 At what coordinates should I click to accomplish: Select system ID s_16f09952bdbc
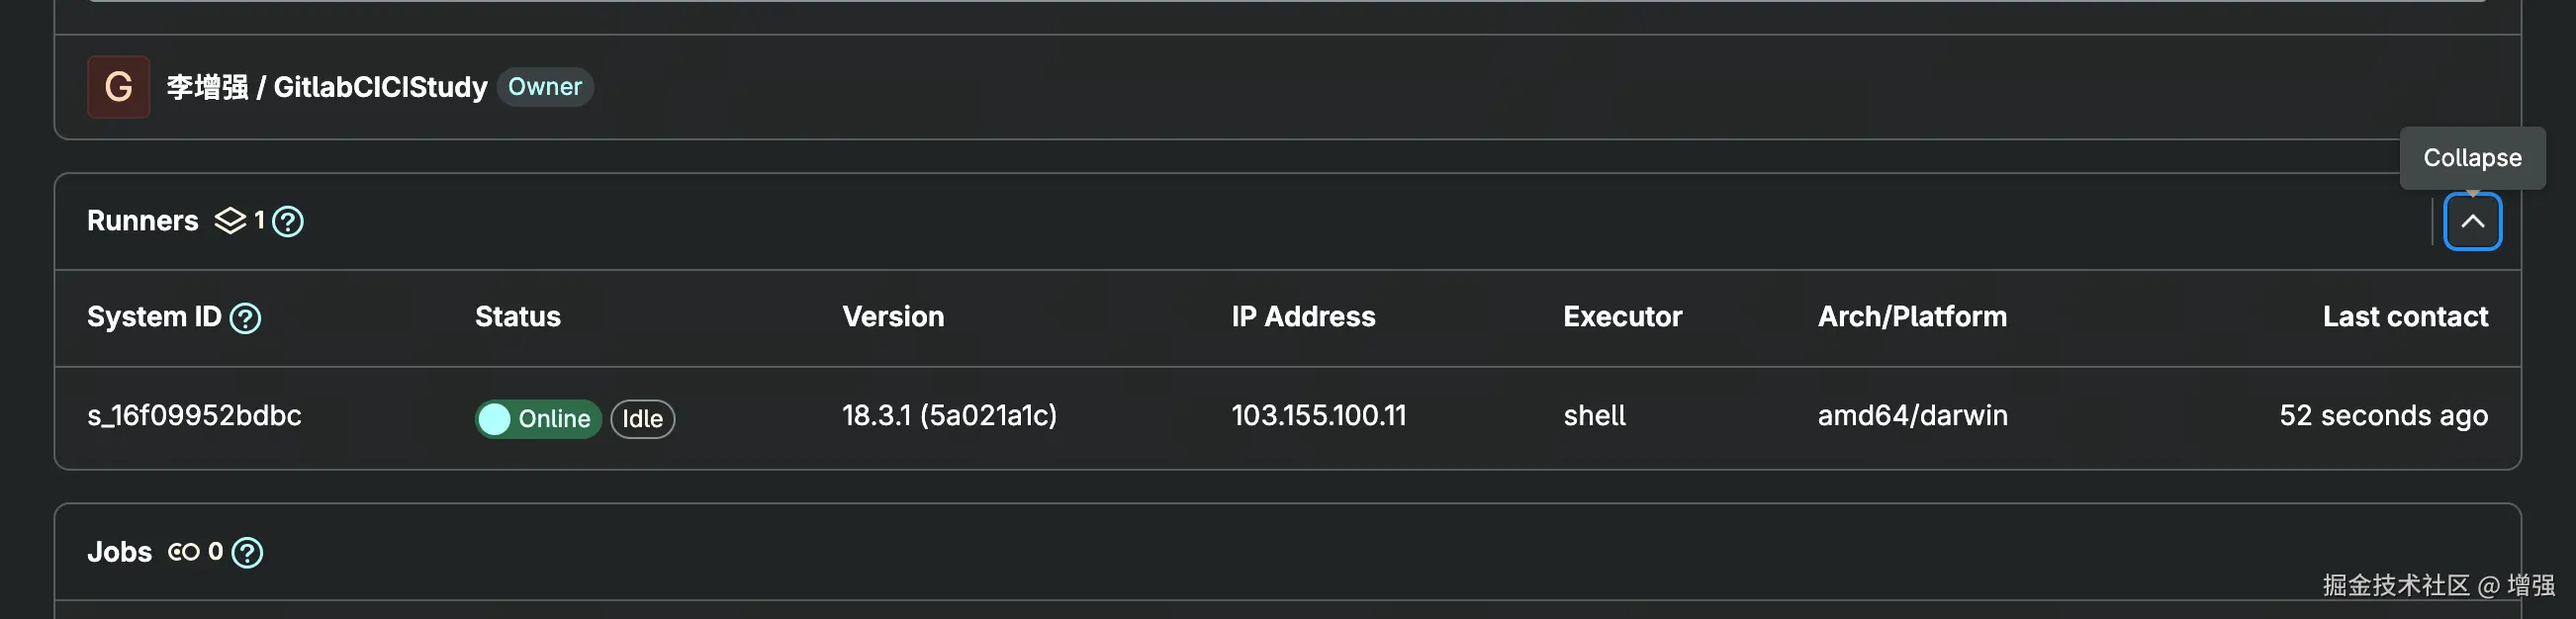(194, 415)
